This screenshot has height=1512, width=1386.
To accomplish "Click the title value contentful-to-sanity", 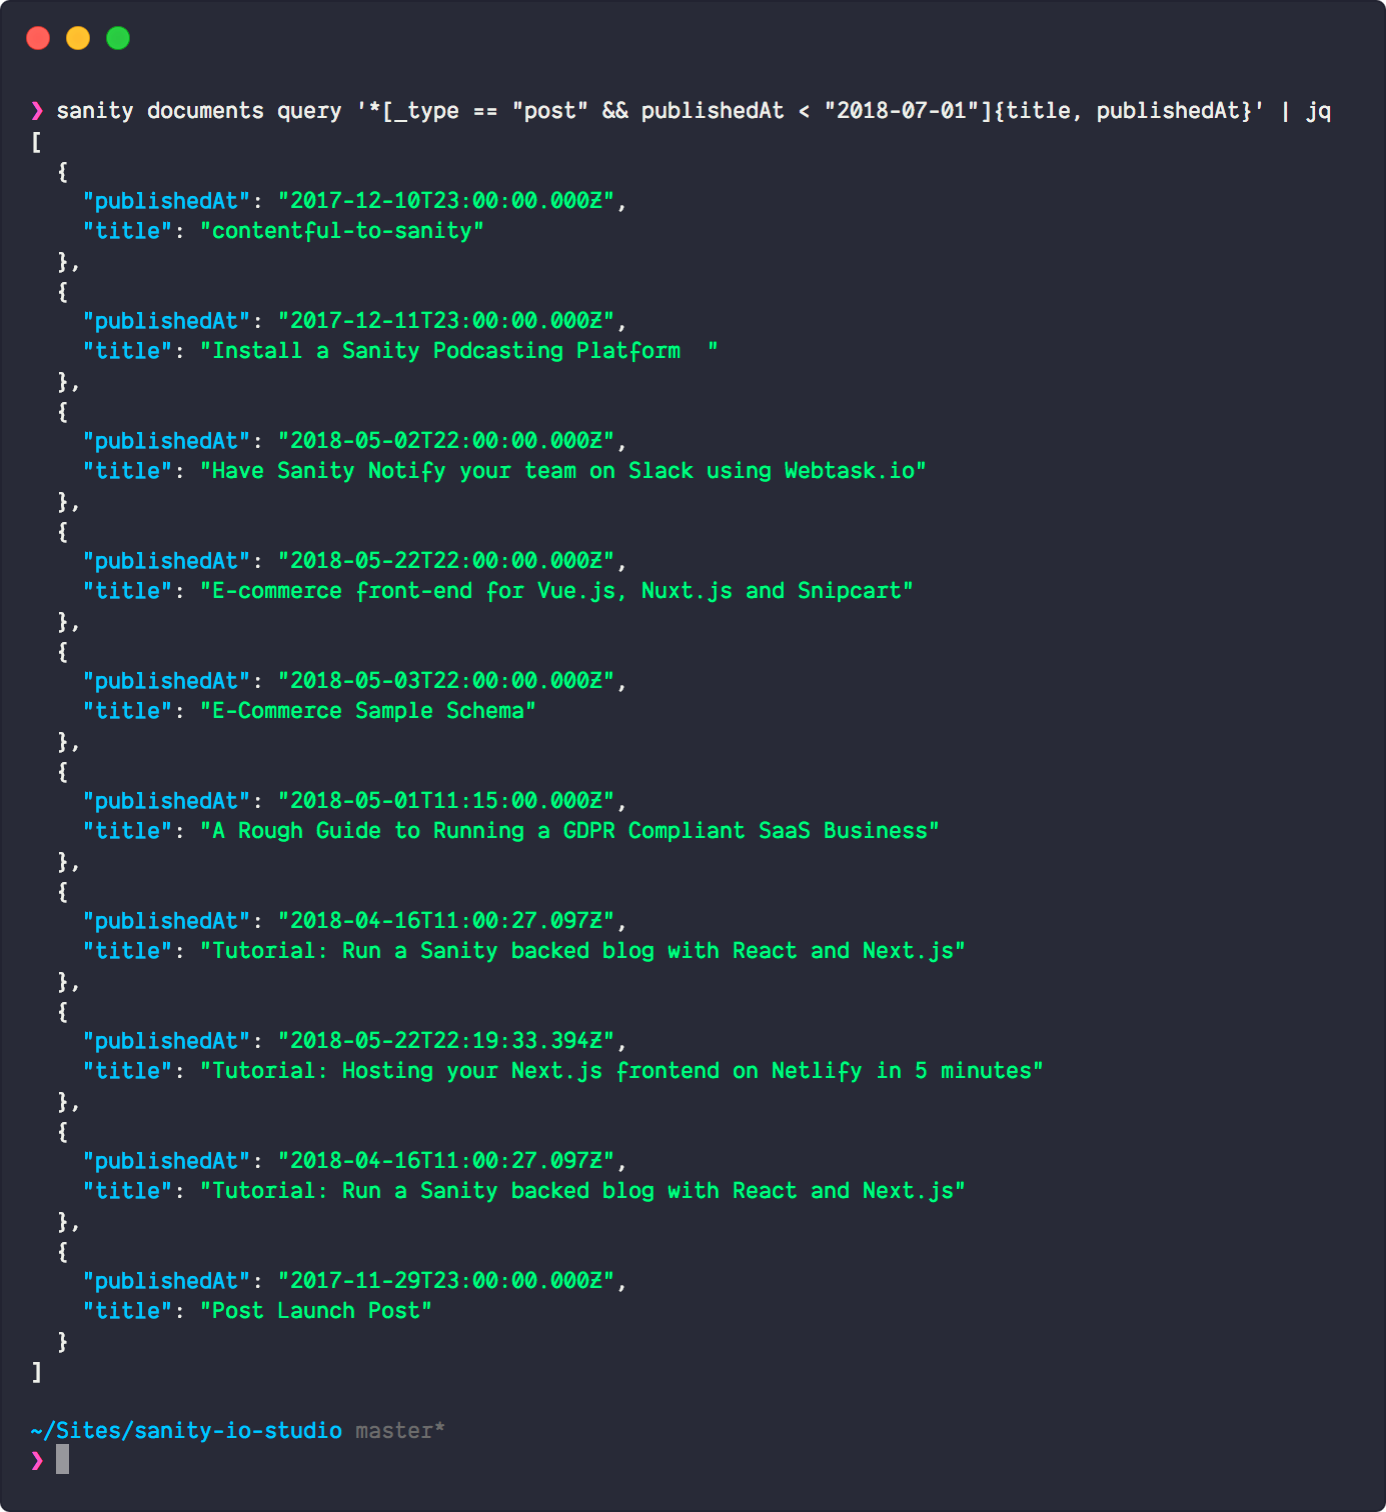I will pos(343,230).
